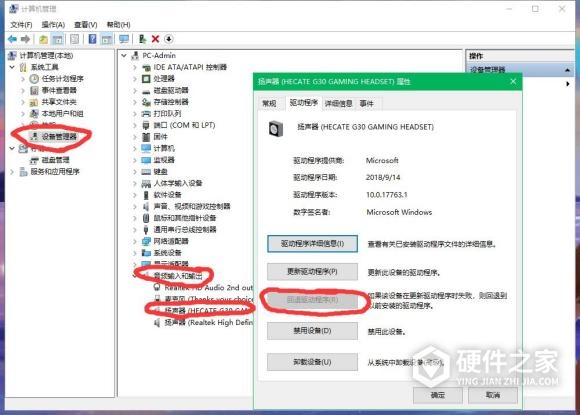Select 磁盘管理 in the left tree
This screenshot has width=580, height=415.
pos(55,160)
